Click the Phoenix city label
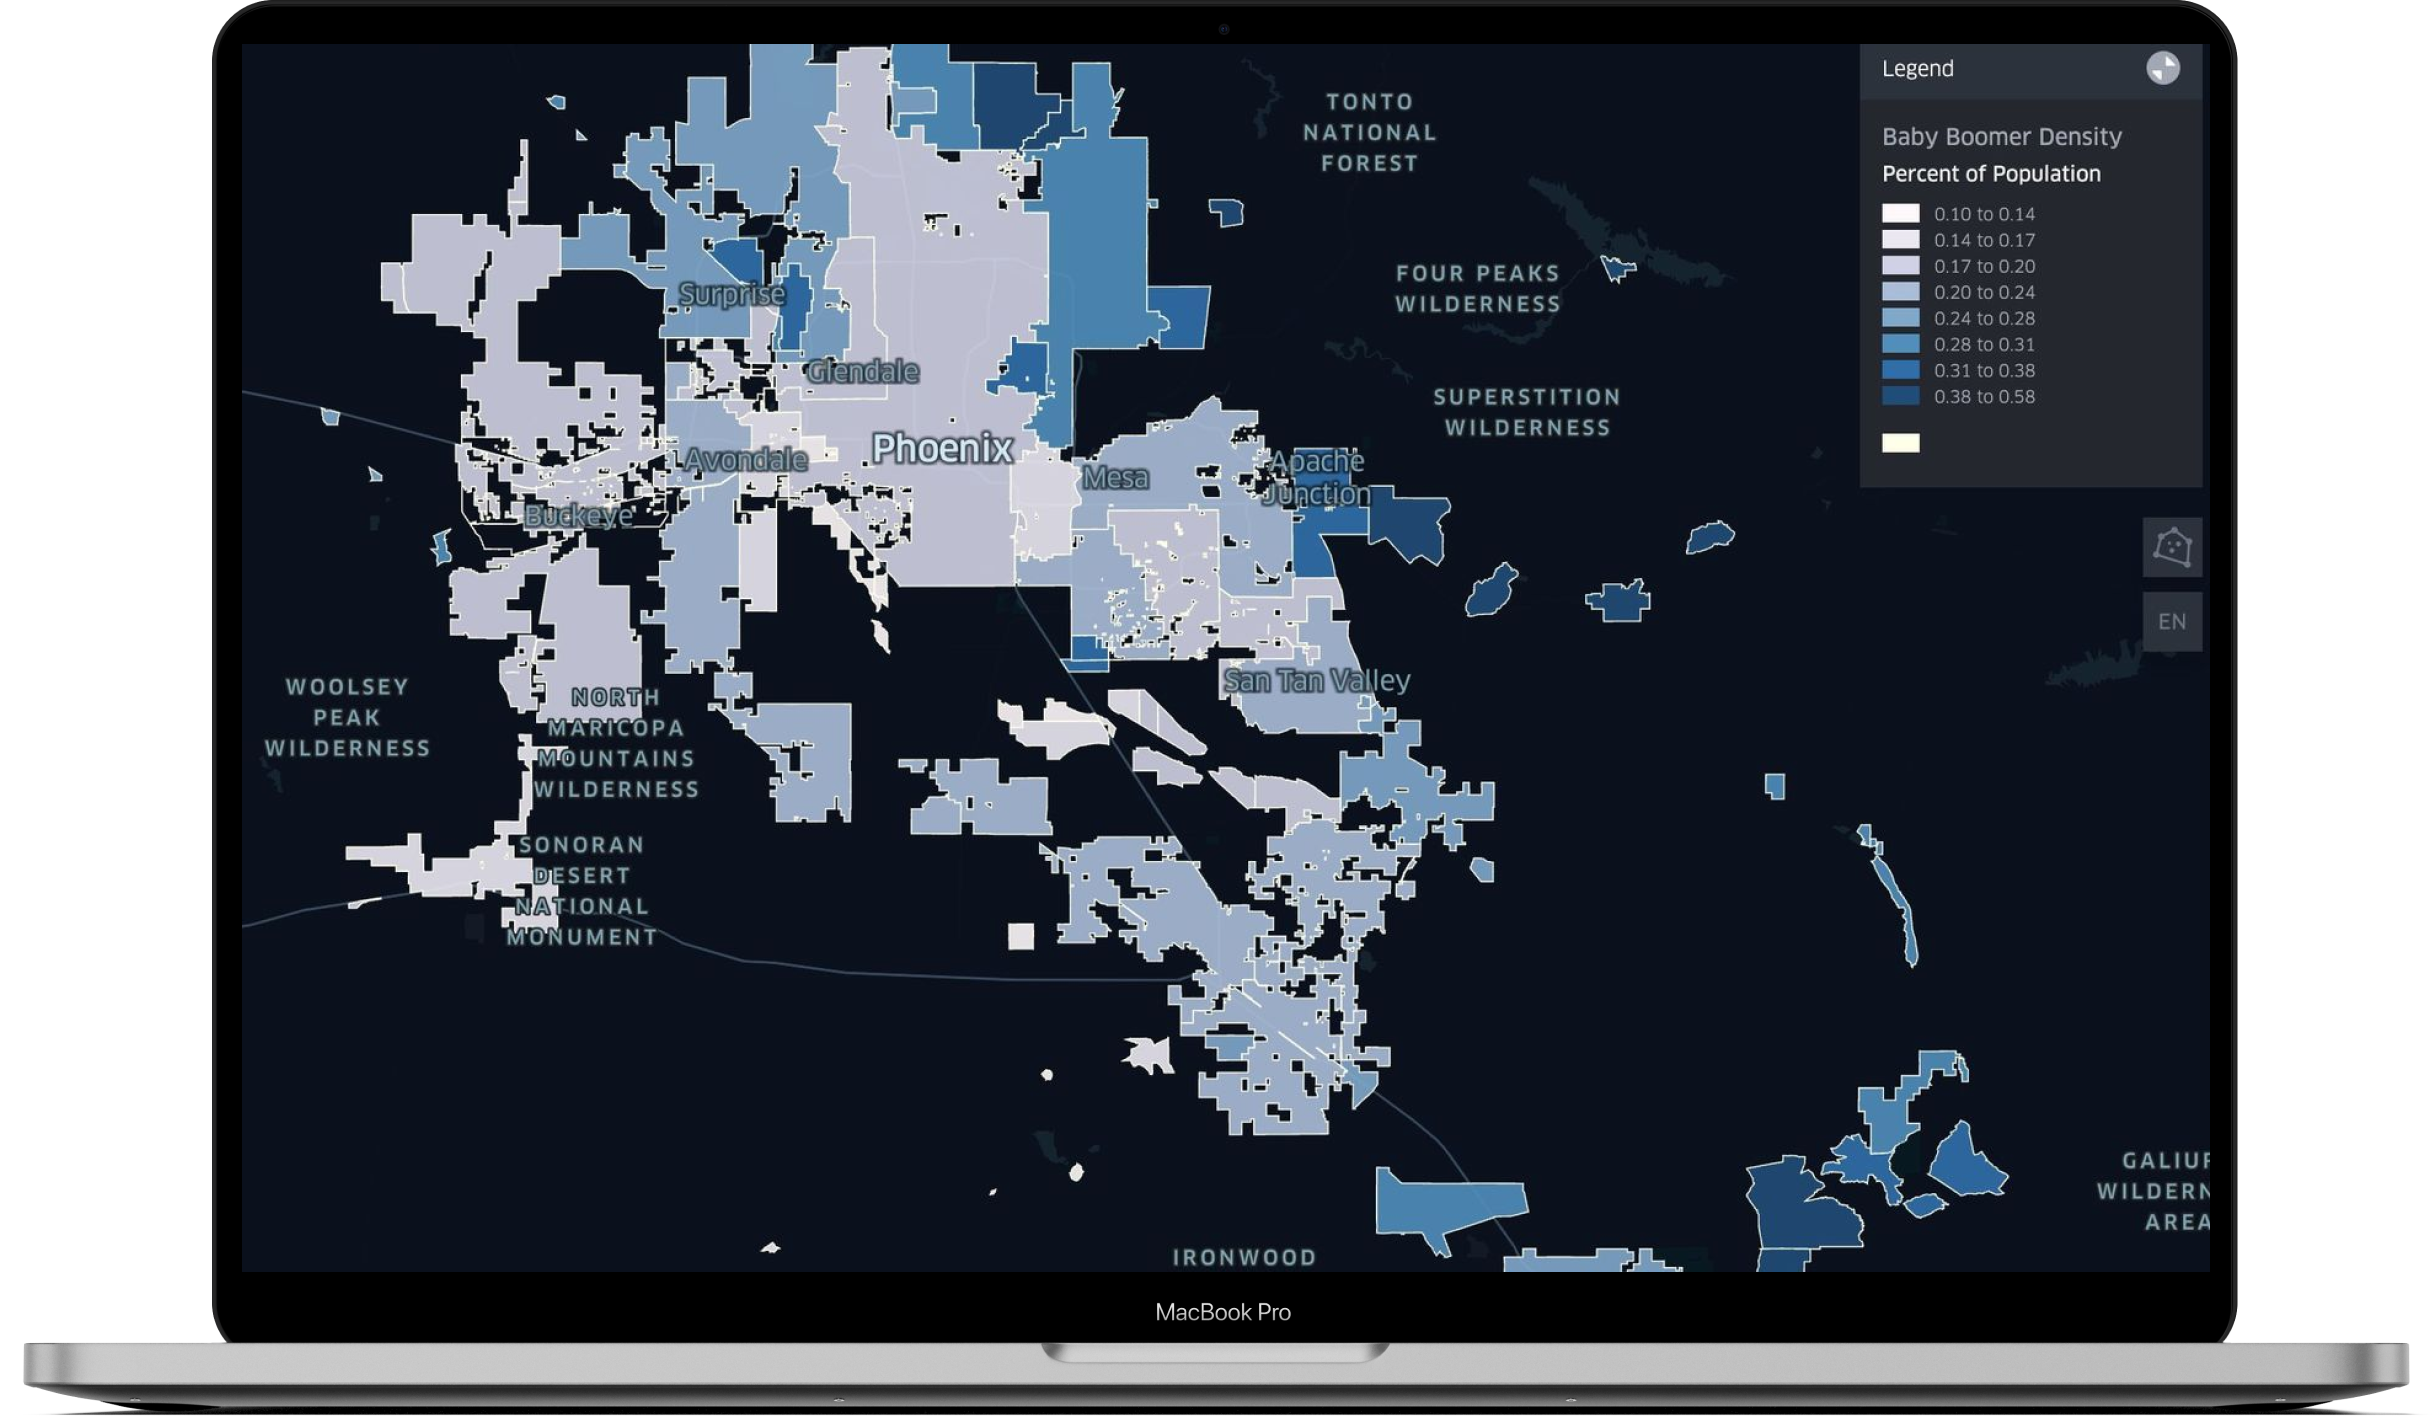This screenshot has width=2432, height=1421. click(x=942, y=448)
